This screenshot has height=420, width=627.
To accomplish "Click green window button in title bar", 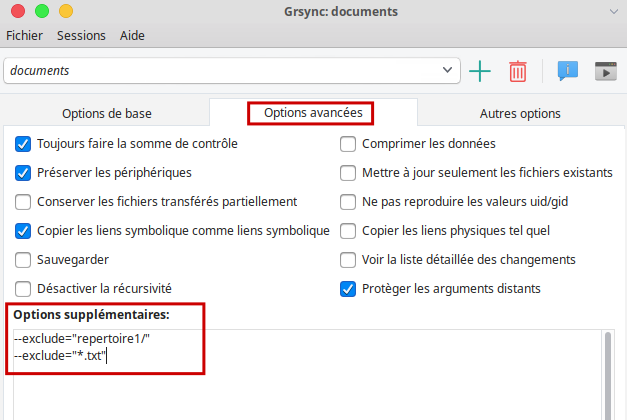I will coord(42,11).
